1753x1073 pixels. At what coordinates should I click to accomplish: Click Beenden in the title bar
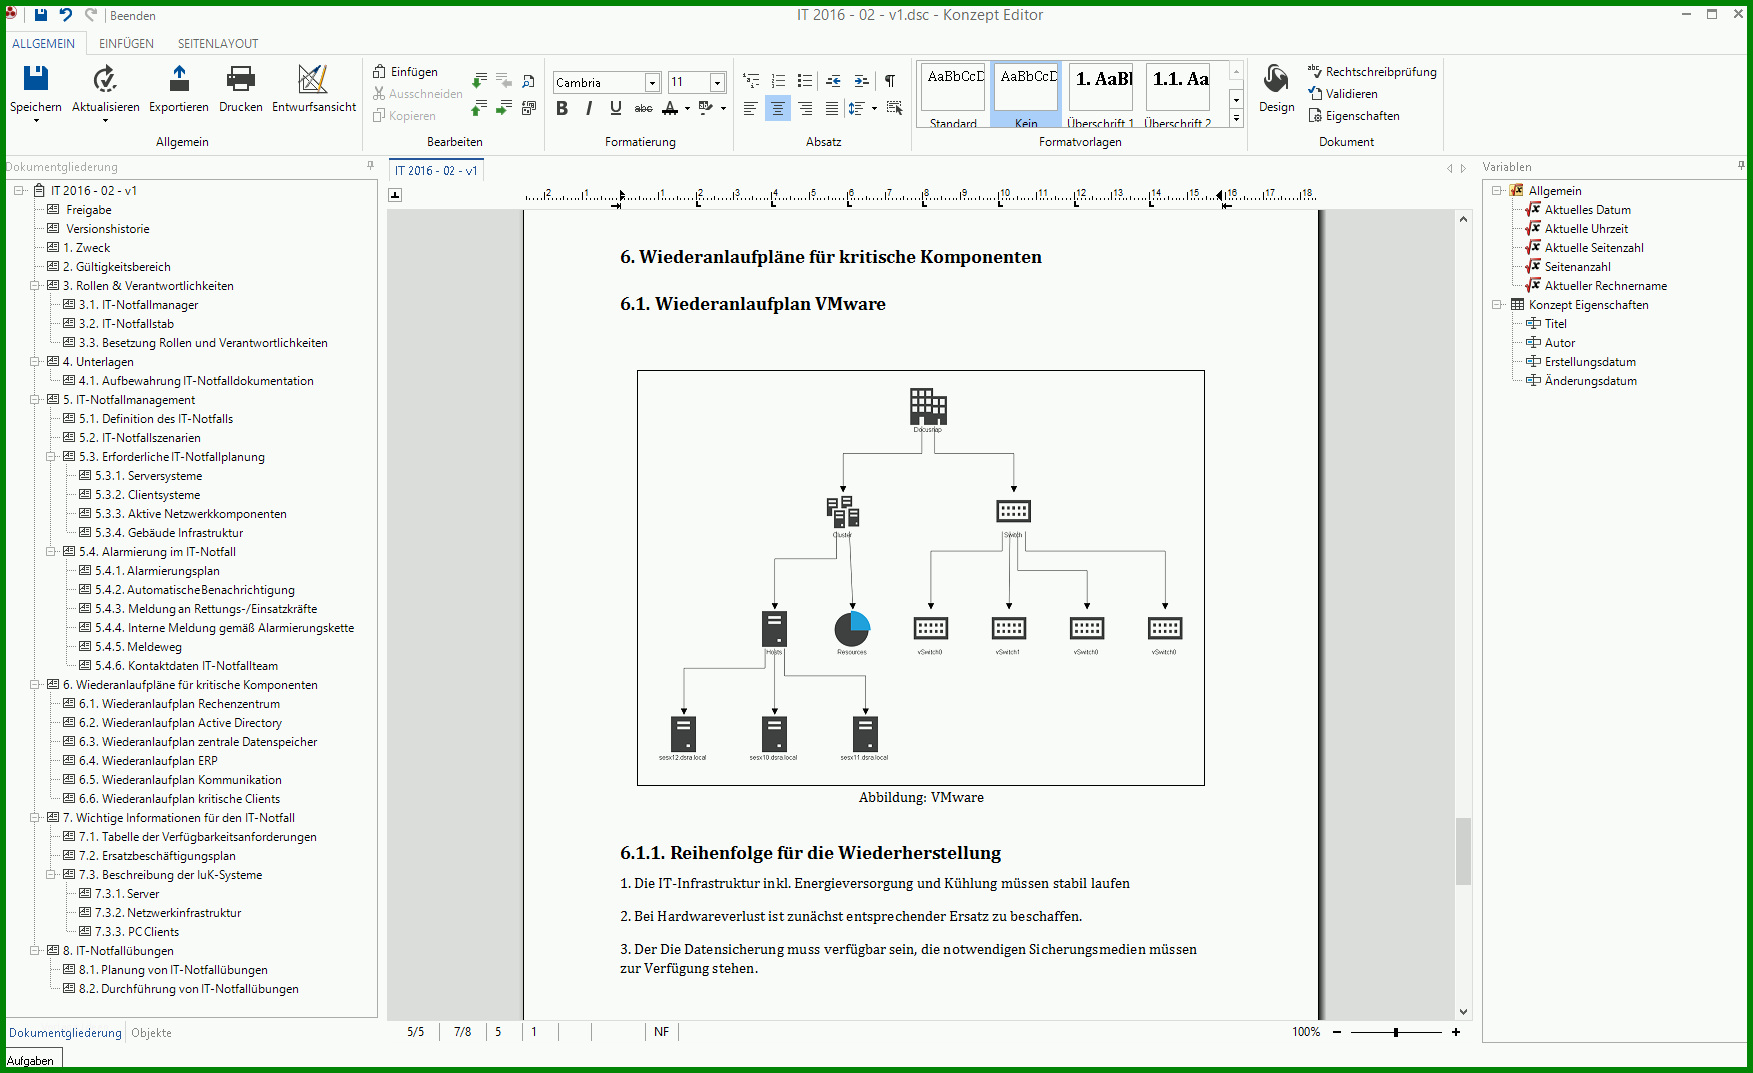point(133,16)
